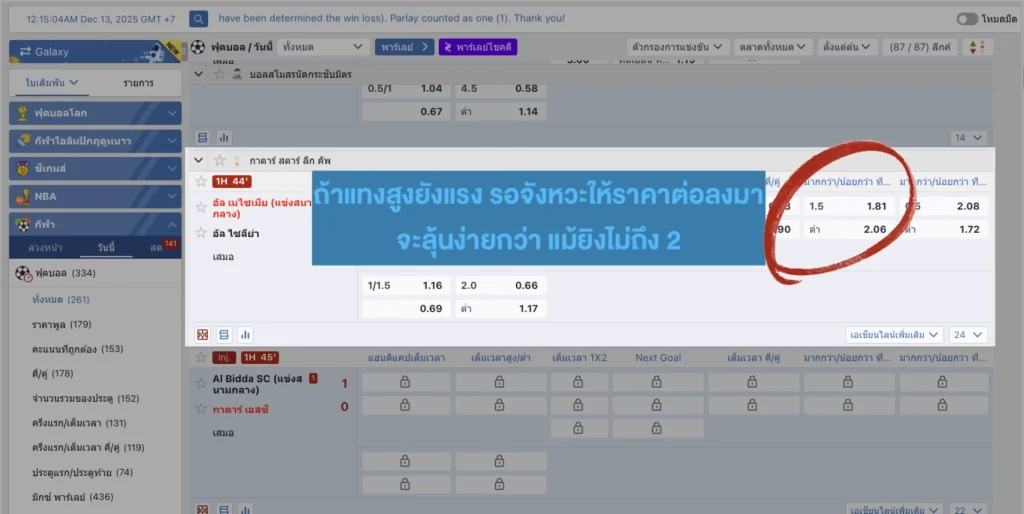Screen dimensions: 1024x514
Task: Open the ตลาดทั้งหมด markets dropdown
Action: click(x=773, y=47)
